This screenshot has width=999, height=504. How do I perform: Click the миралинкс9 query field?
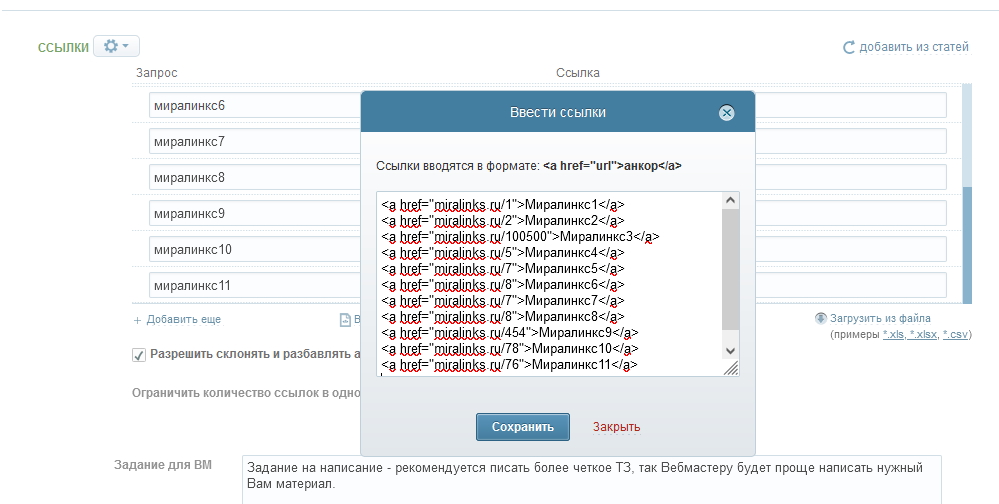pos(255,213)
